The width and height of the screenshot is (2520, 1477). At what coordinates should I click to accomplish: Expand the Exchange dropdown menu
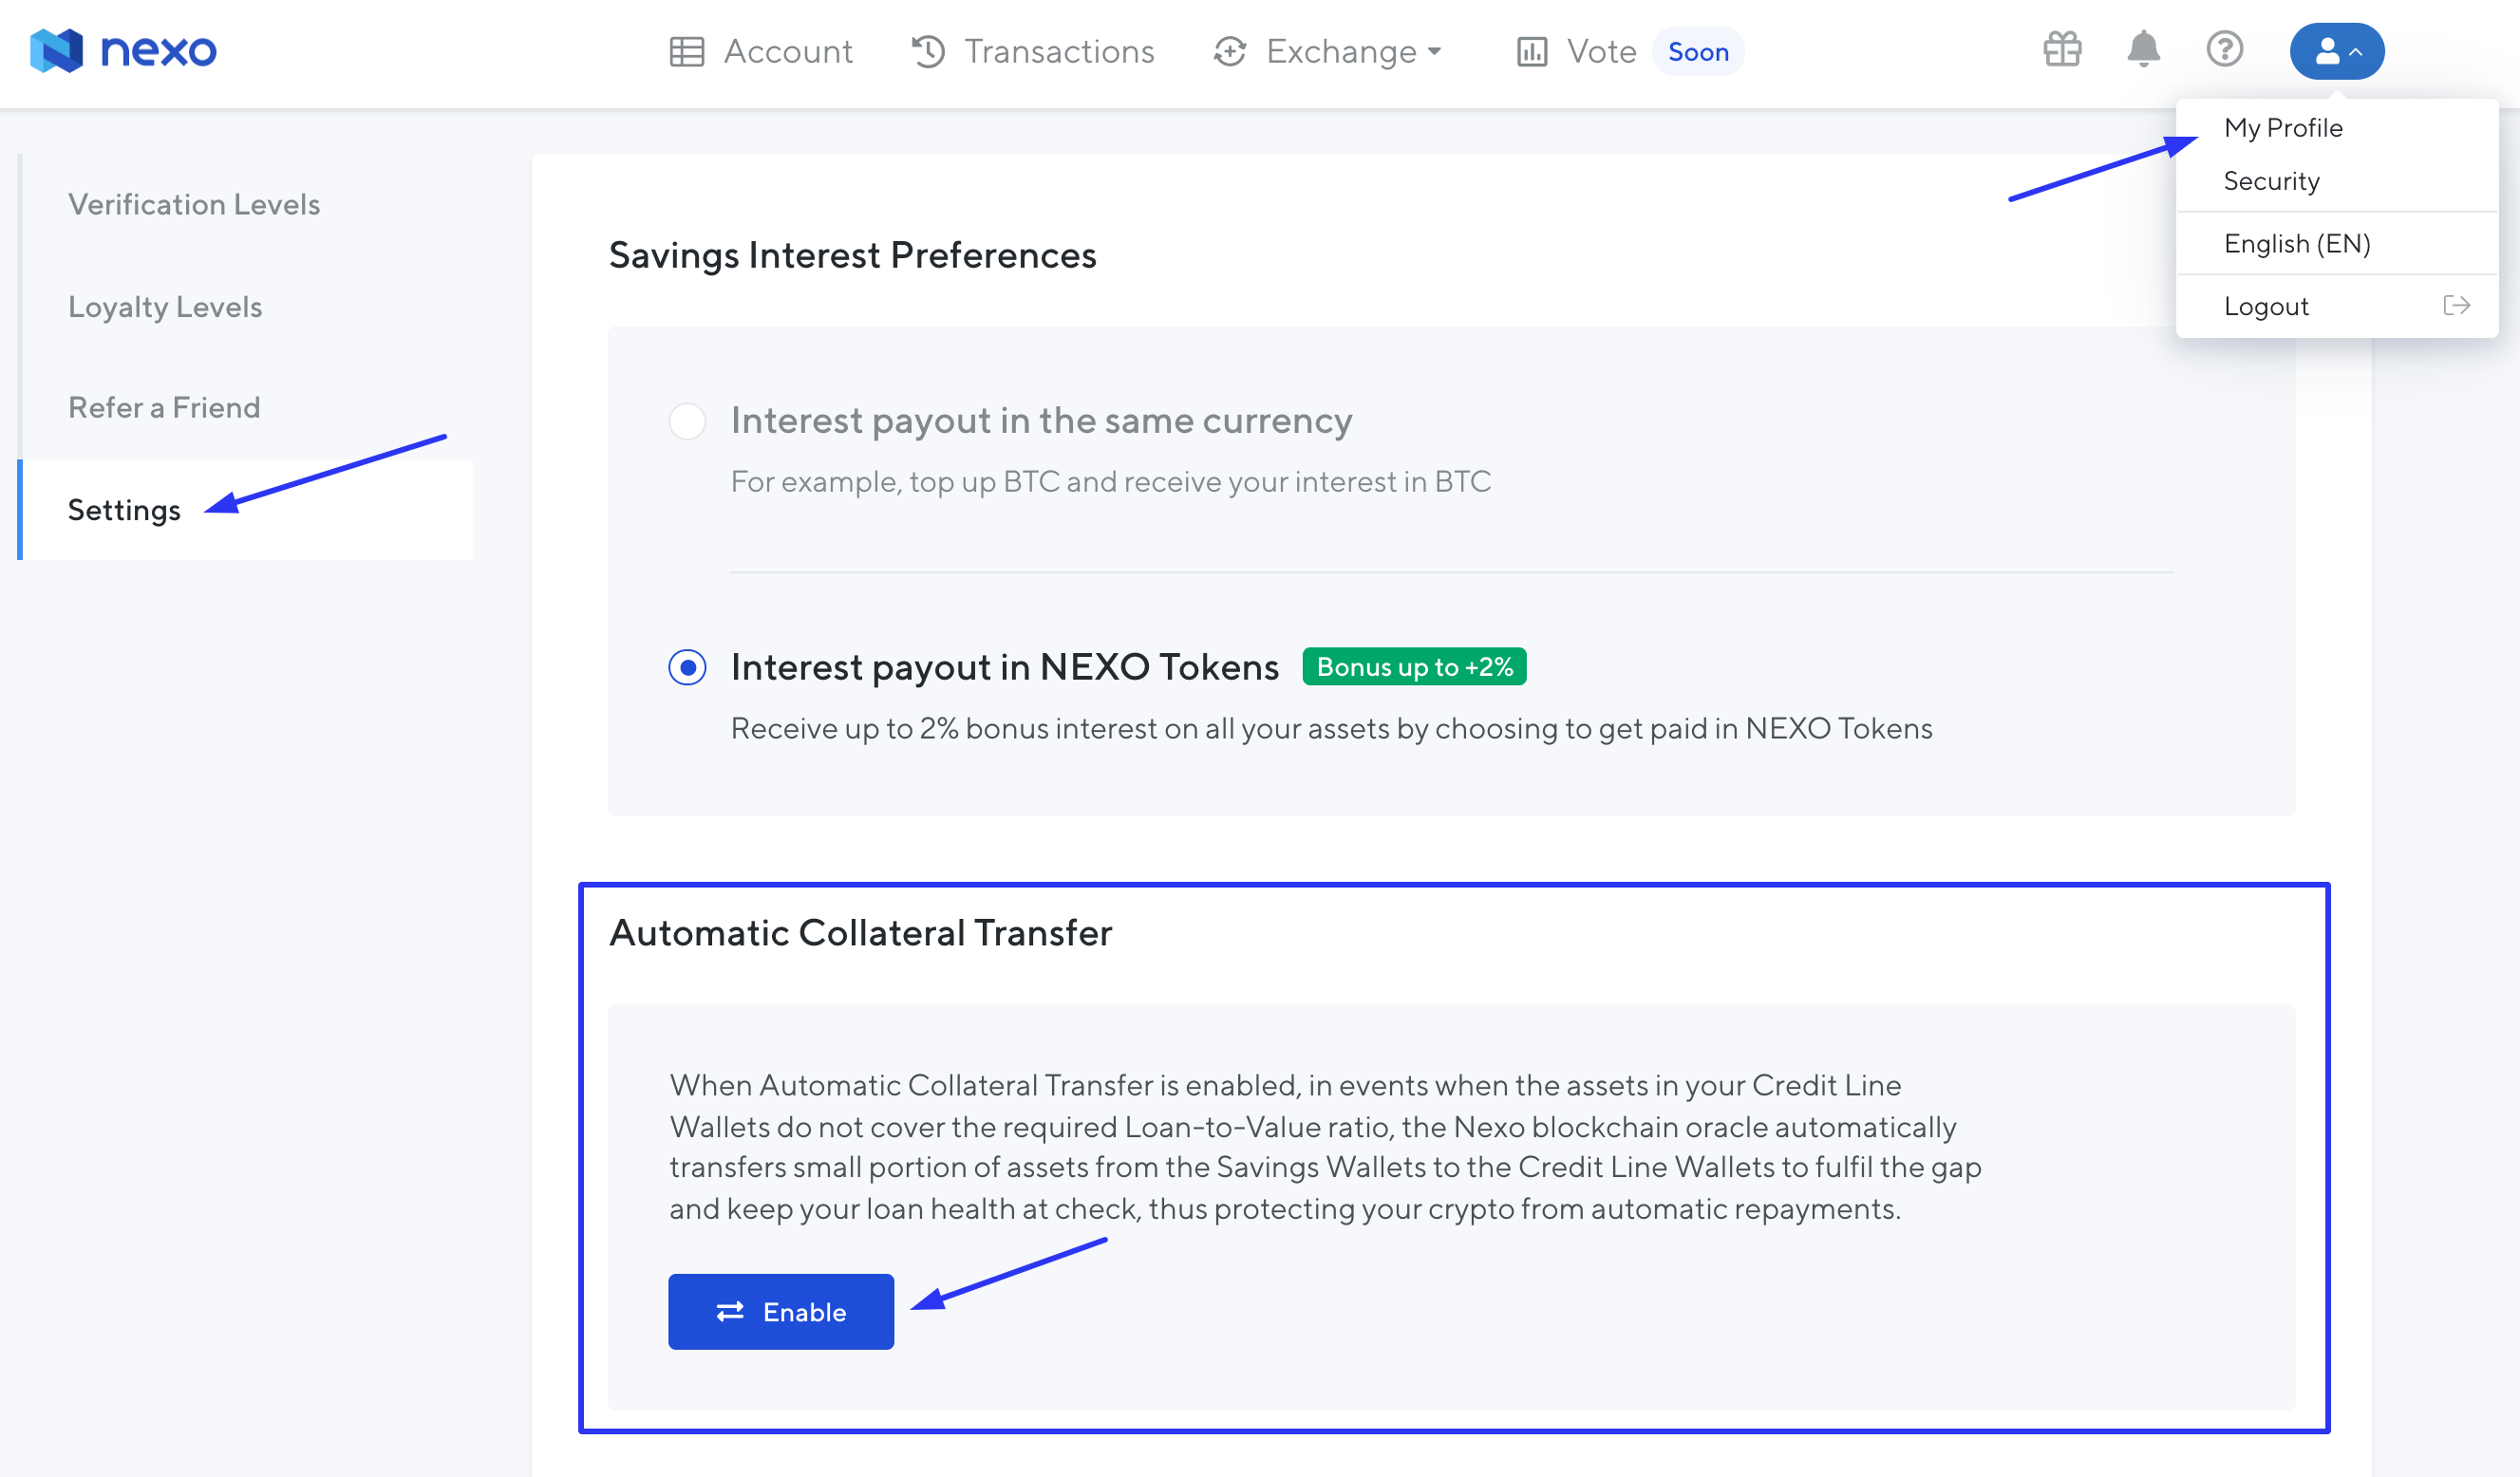pyautogui.click(x=1342, y=52)
